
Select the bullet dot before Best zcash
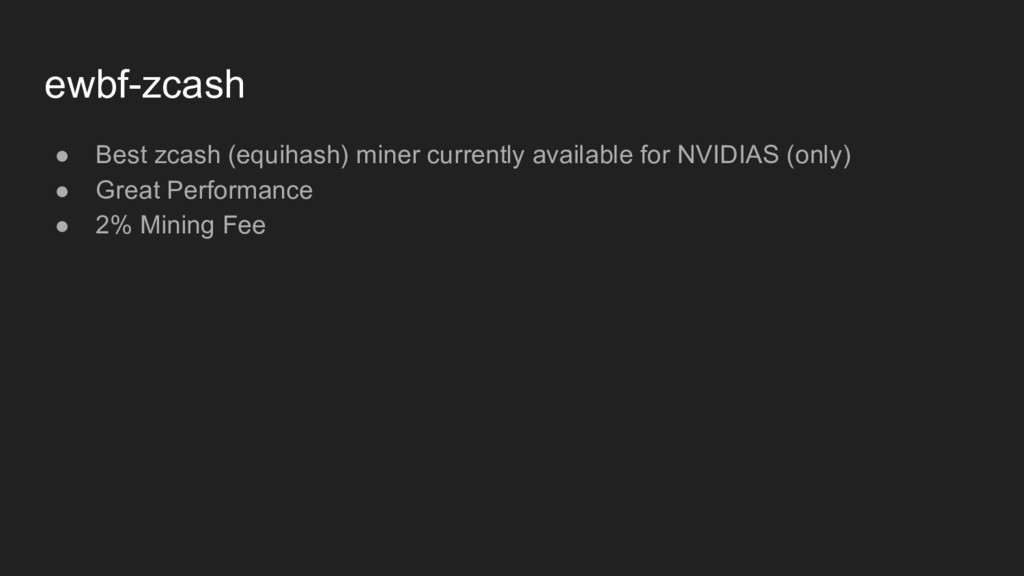point(62,156)
